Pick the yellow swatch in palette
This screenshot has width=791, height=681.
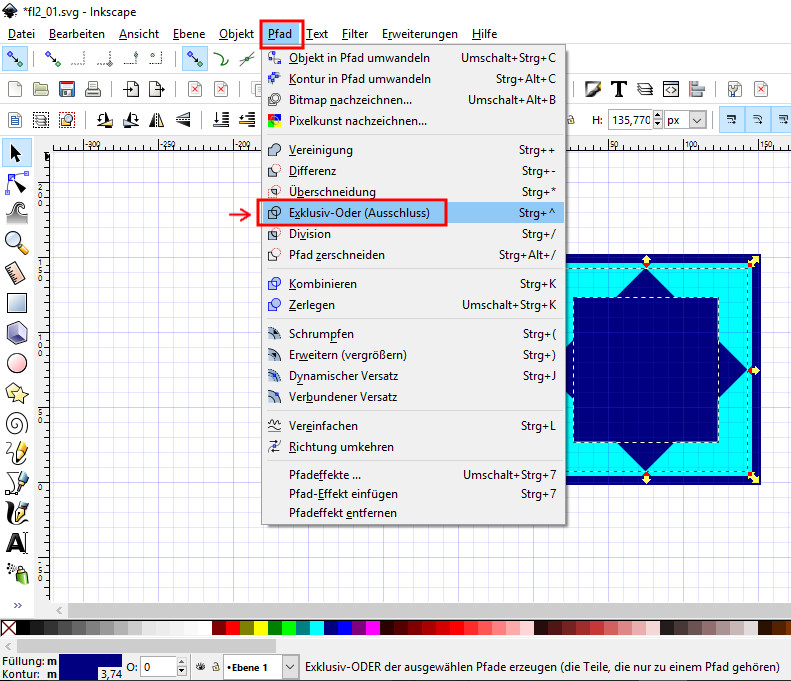262,628
